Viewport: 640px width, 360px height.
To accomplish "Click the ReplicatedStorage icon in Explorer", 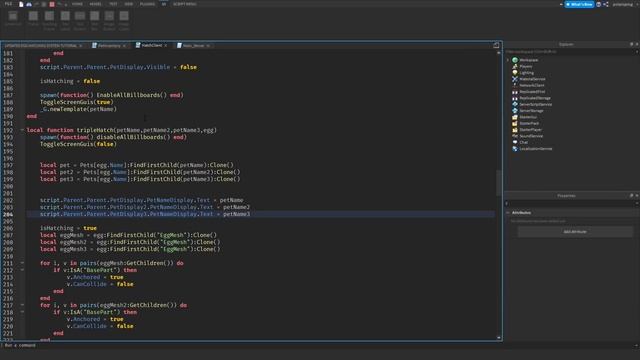I will [x=515, y=98].
